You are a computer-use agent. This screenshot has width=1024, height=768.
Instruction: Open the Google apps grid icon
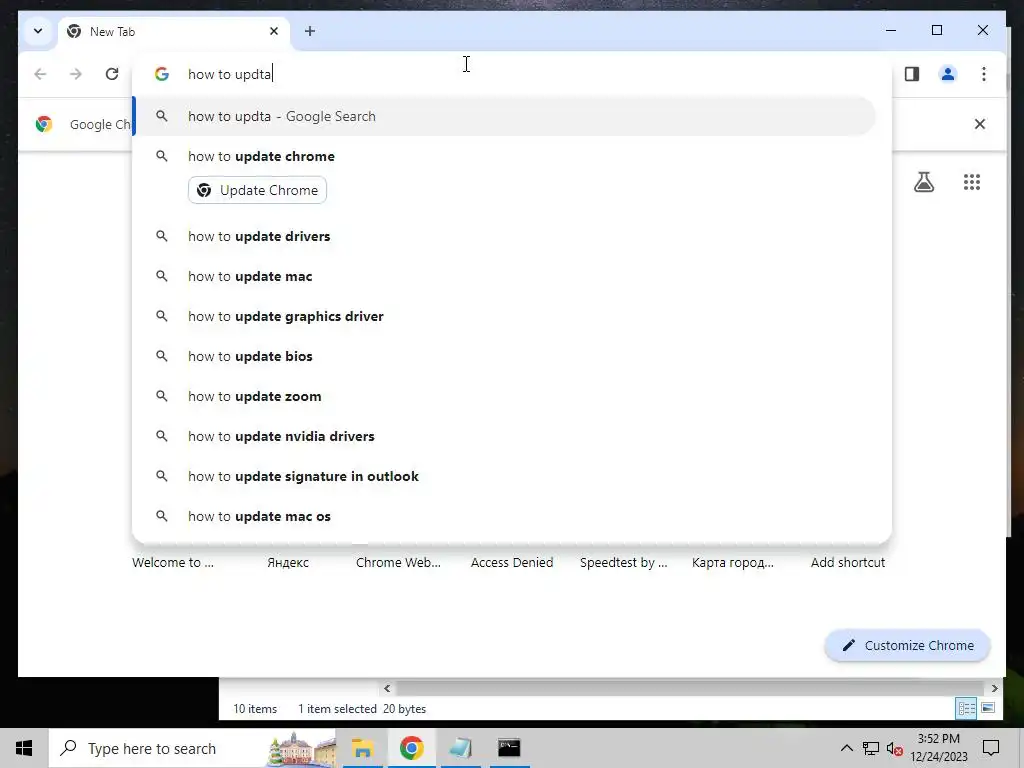tap(972, 182)
